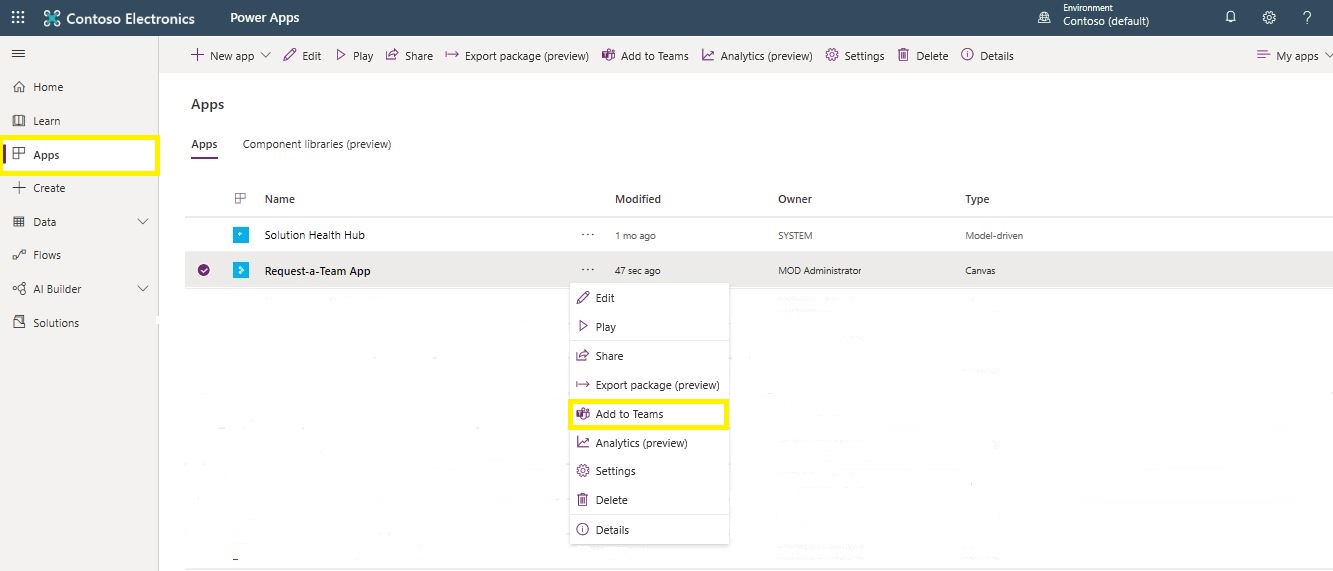Expand the Data chevron
The image size is (1333, 571).
(x=142, y=222)
